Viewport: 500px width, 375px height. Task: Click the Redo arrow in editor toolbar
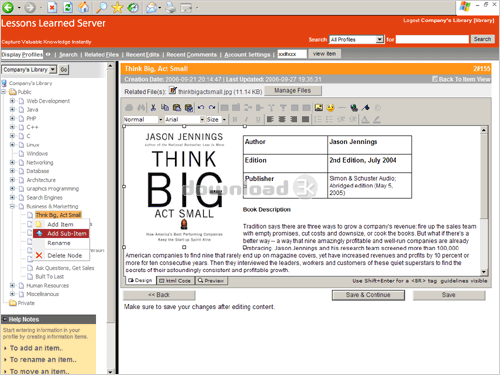212,107
